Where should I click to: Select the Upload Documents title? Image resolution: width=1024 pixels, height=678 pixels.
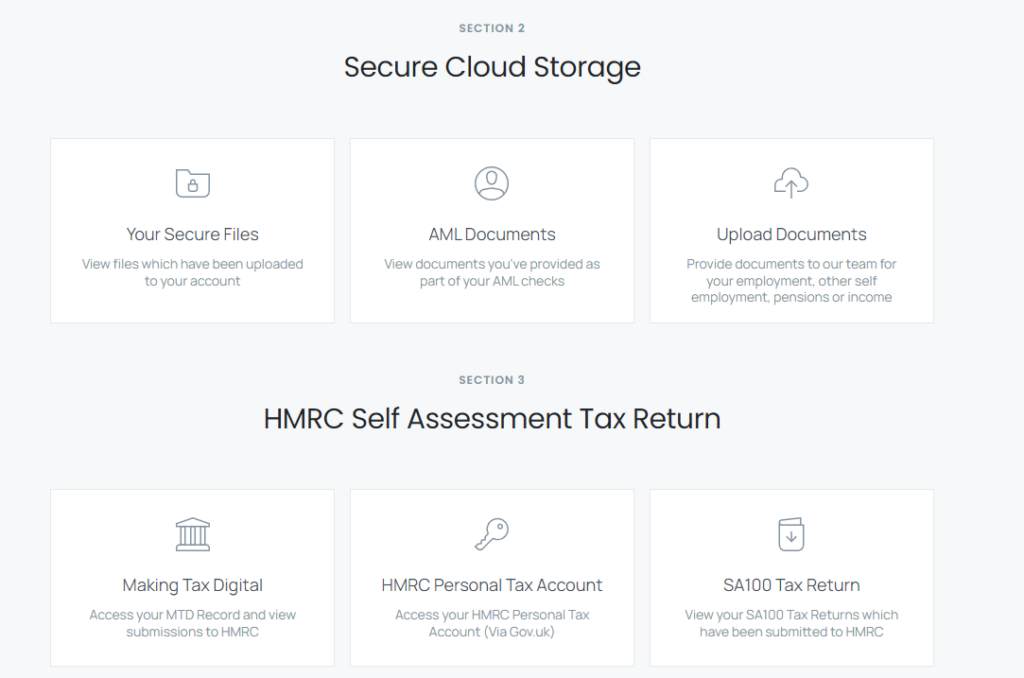pyautogui.click(x=791, y=235)
